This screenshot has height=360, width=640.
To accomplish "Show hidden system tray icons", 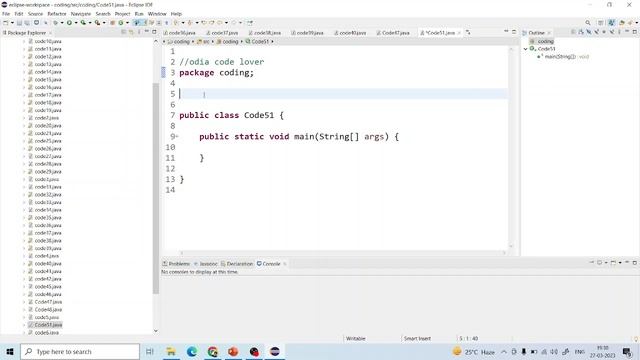I will point(504,351).
